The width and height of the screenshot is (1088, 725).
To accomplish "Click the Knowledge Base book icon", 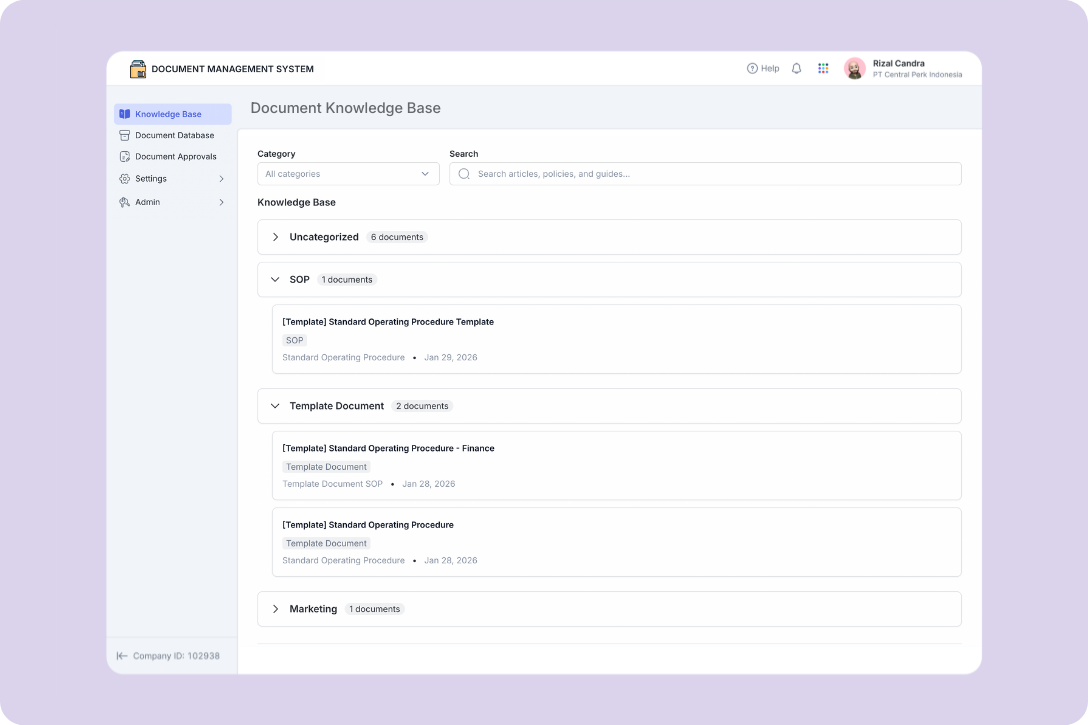I will point(125,114).
